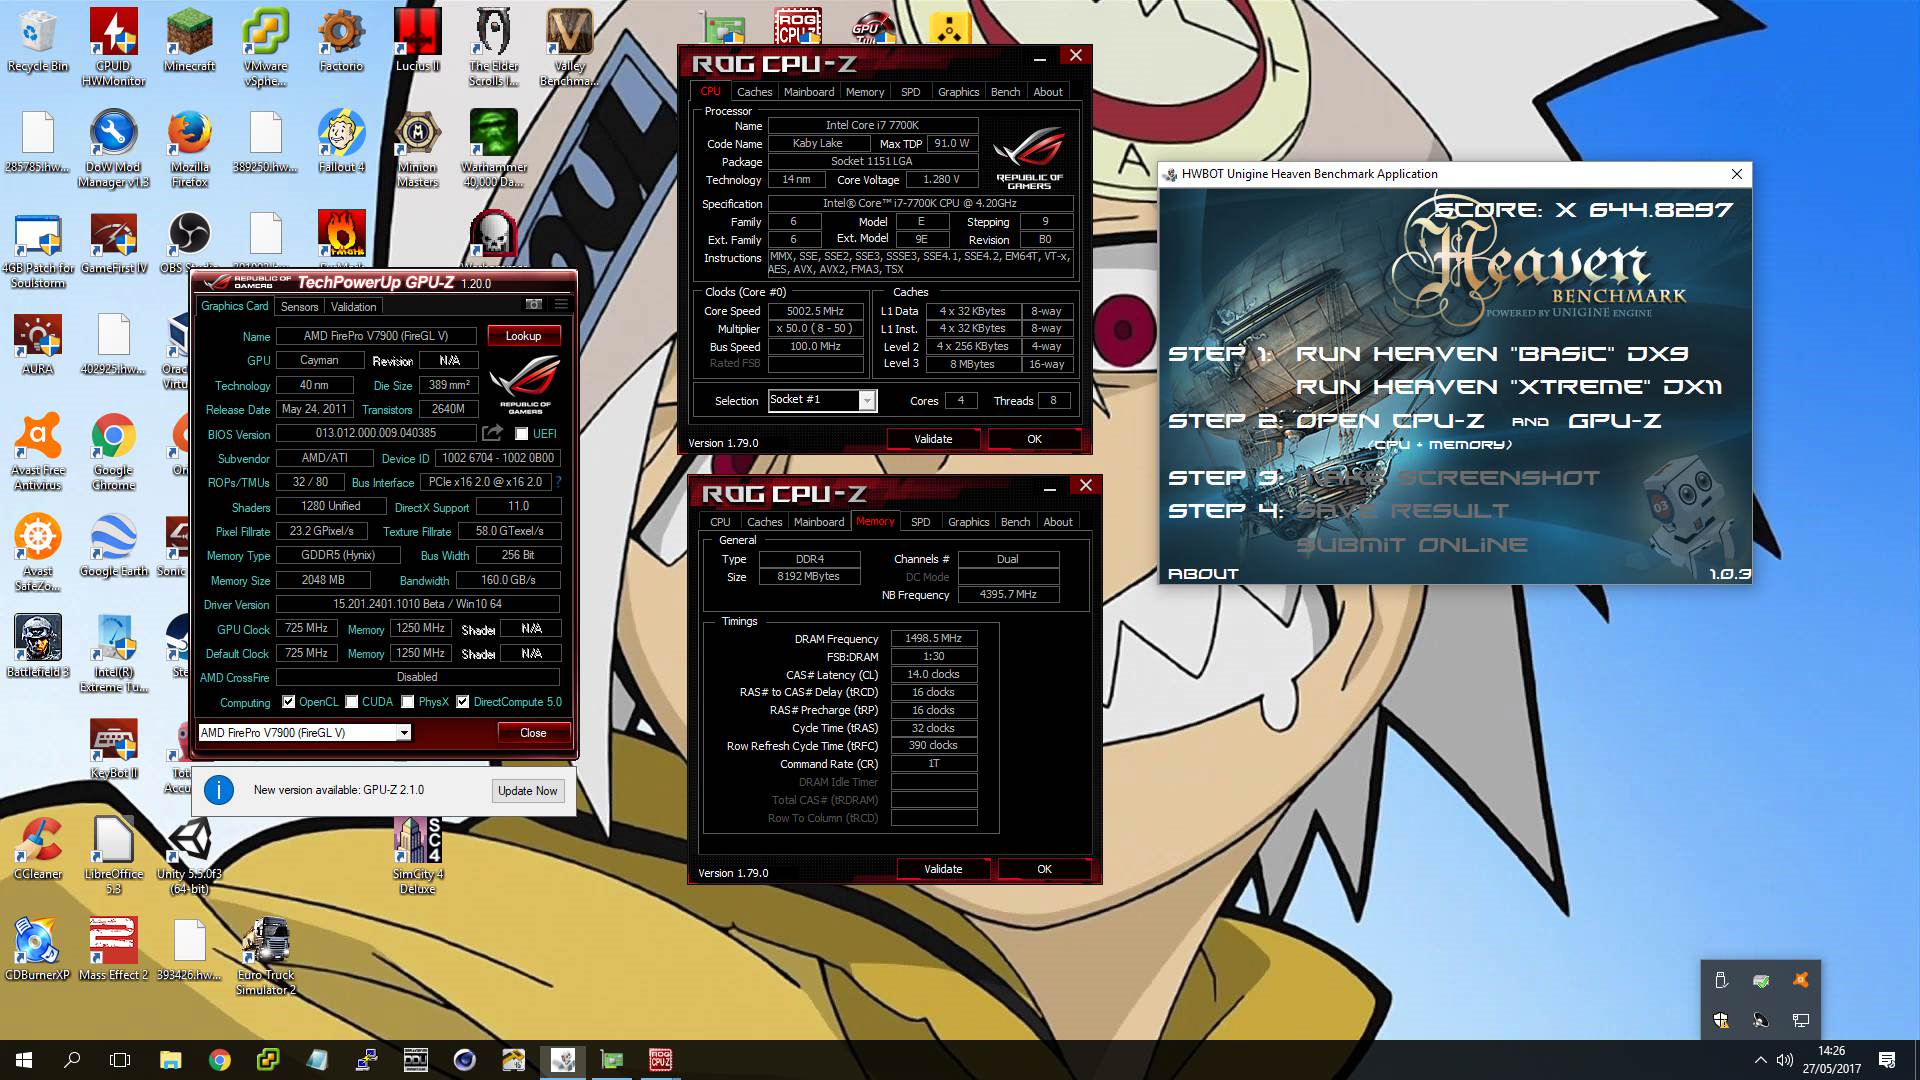The width and height of the screenshot is (1920, 1080).
Task: Toggle the PhysX checkbox
Action: coord(408,702)
